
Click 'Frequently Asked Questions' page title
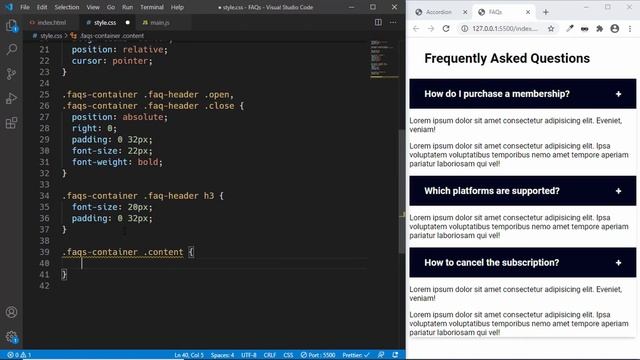pos(507,58)
